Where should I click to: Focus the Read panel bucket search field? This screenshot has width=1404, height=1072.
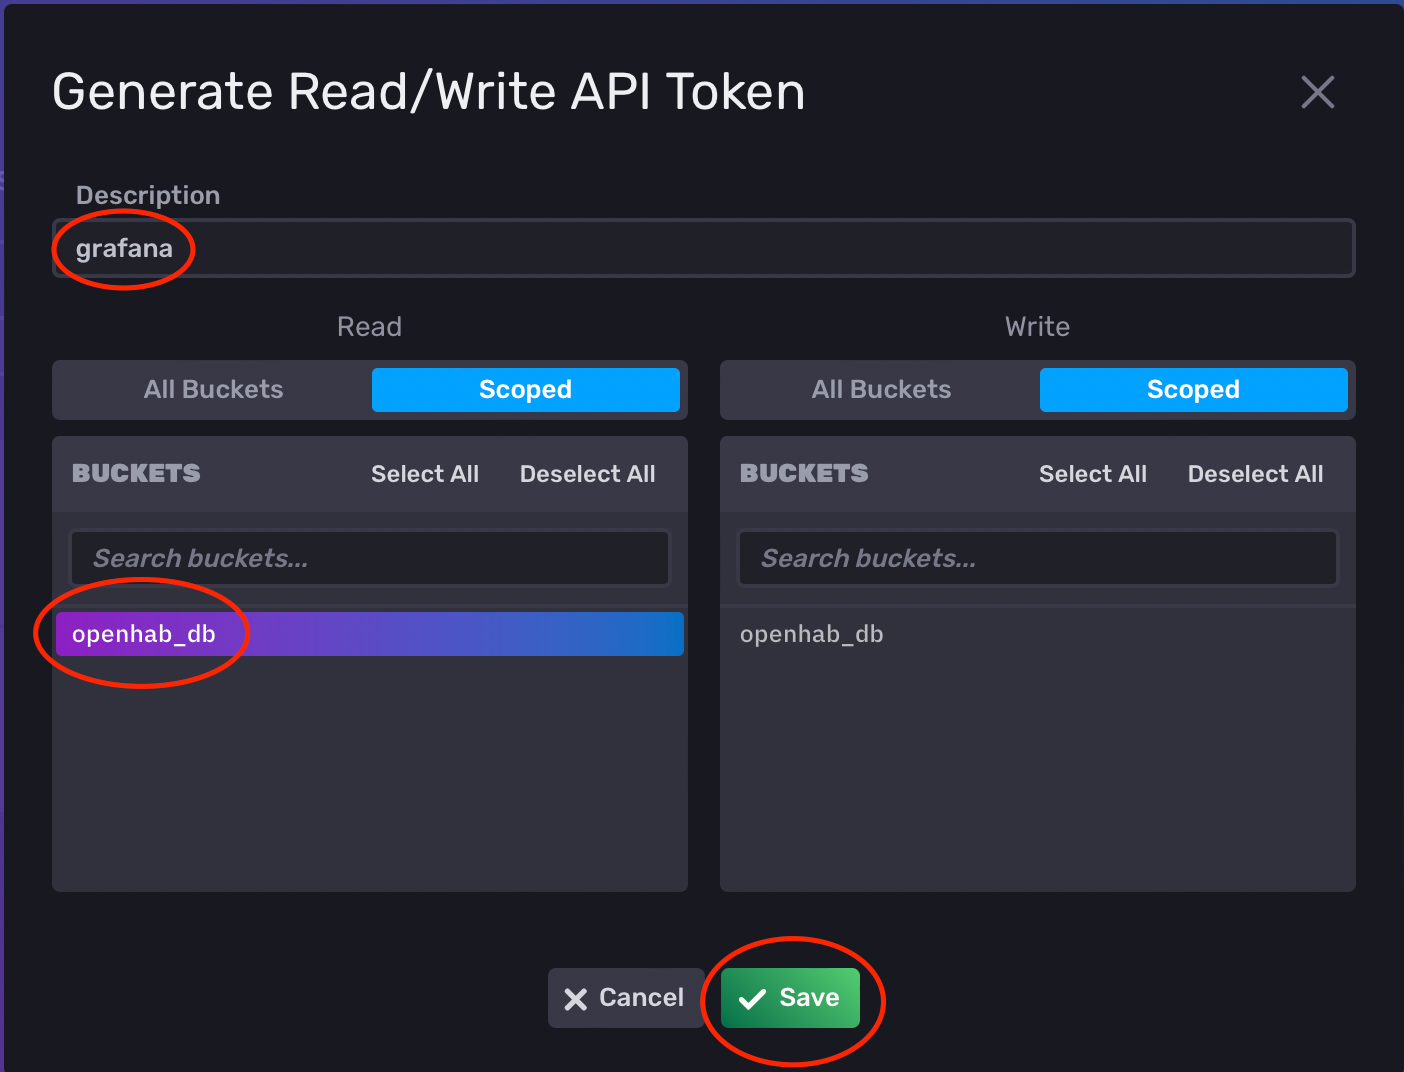tap(369, 558)
